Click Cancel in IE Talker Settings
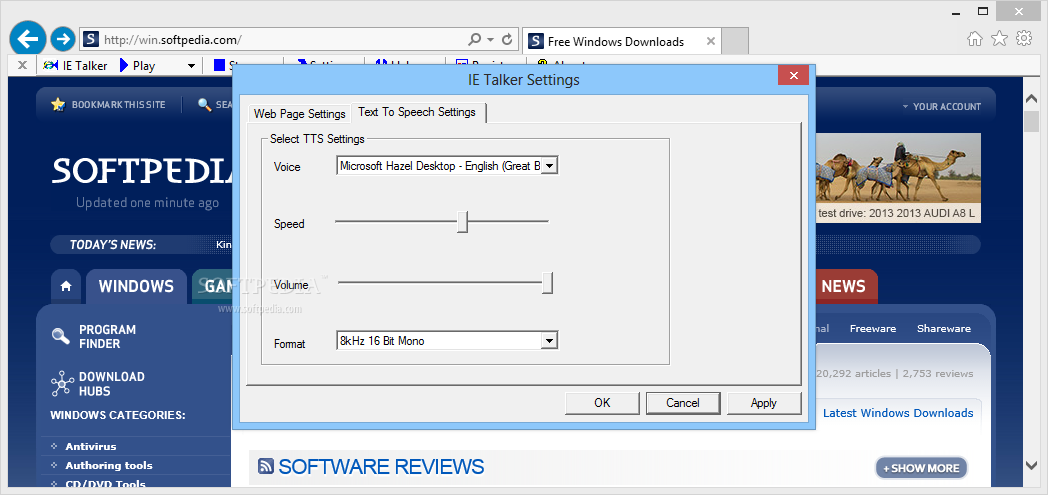The image size is (1048, 495). (x=682, y=403)
